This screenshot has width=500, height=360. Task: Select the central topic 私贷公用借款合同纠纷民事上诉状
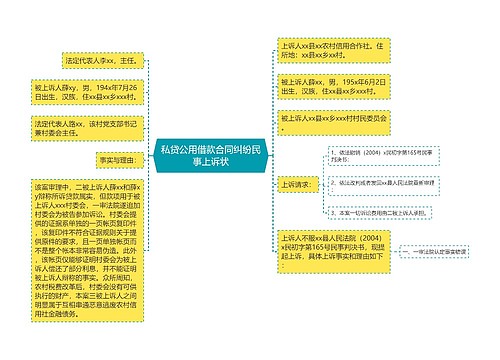(x=211, y=156)
